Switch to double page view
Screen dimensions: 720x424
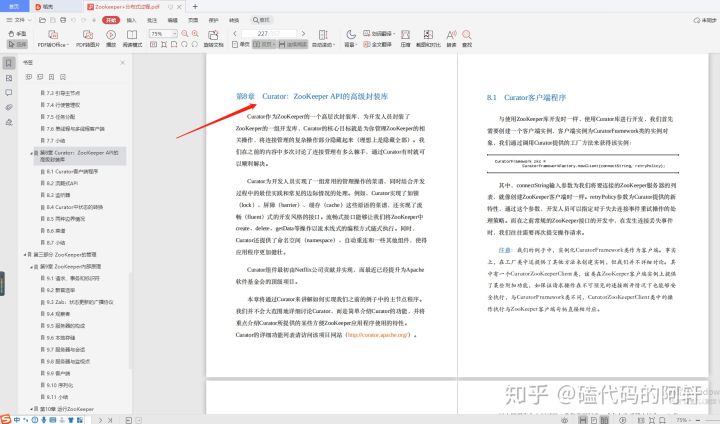pos(264,45)
